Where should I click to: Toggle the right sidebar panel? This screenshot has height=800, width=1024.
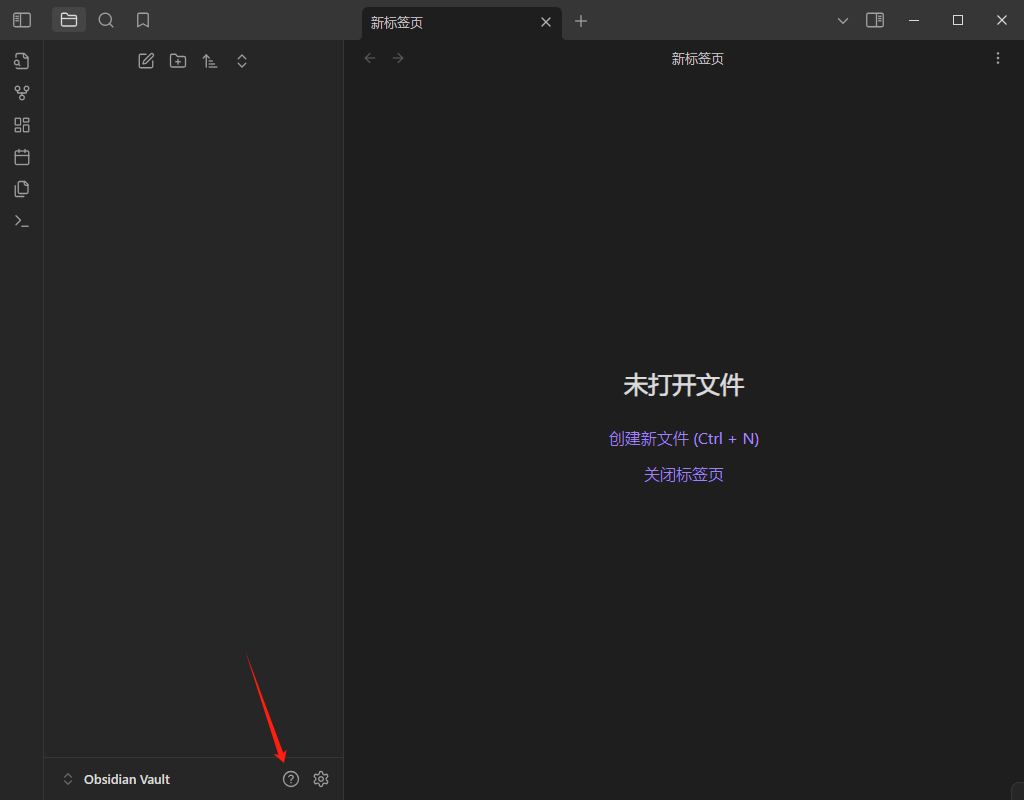click(x=875, y=20)
